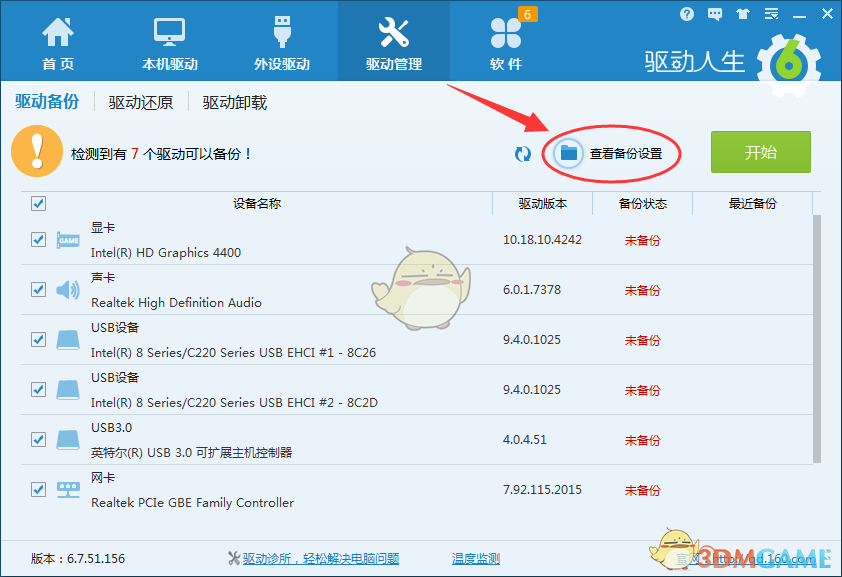Switch to 驱动卸载 sub-tab

pos(235,102)
